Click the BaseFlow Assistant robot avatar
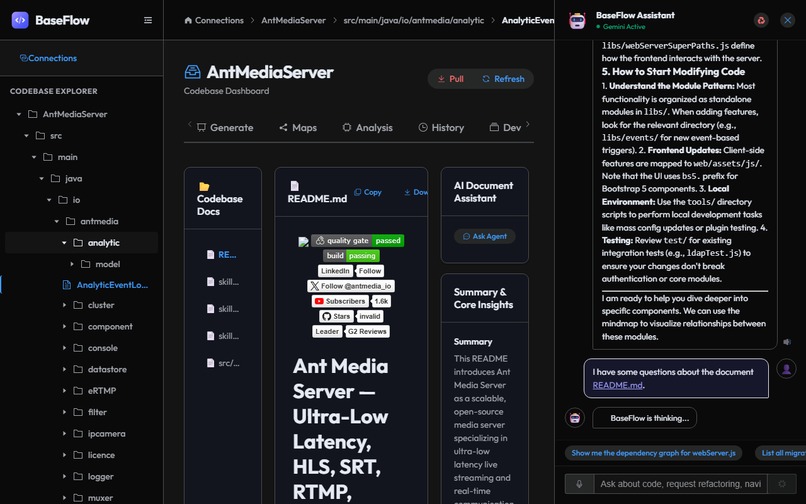Screen dimensions: 806x504 pos(577,21)
